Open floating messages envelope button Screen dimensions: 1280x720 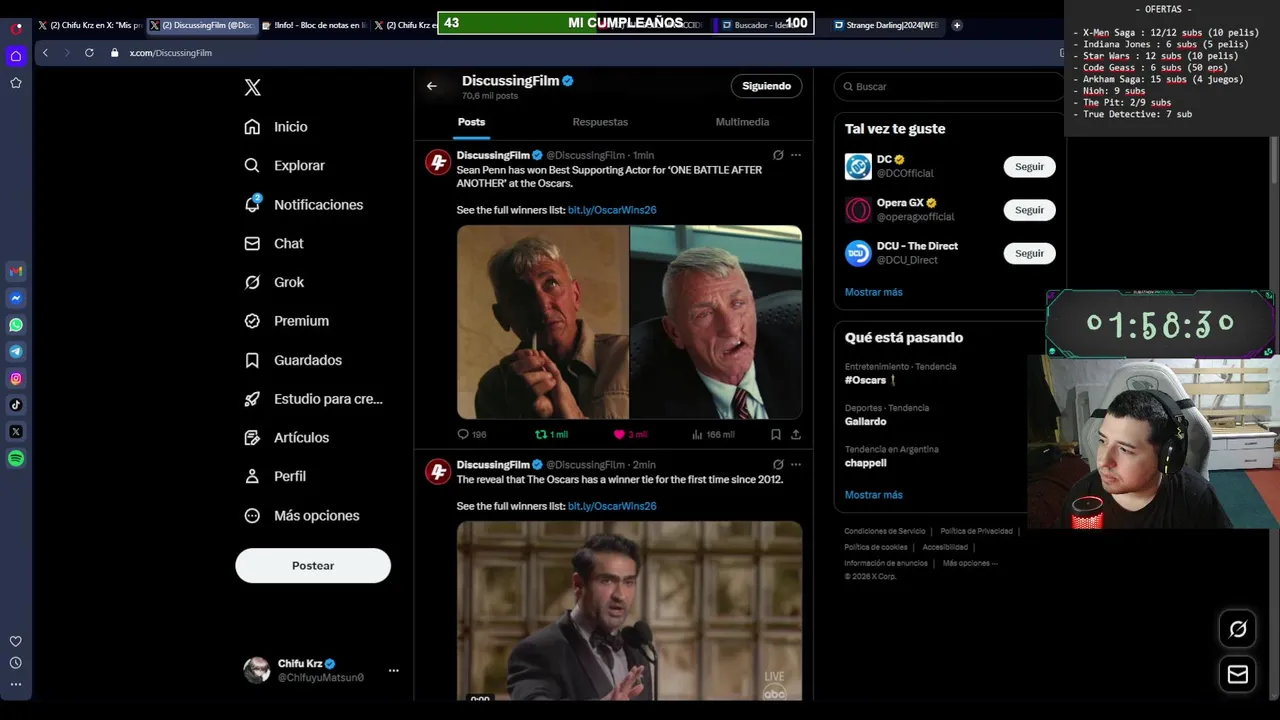(1238, 675)
